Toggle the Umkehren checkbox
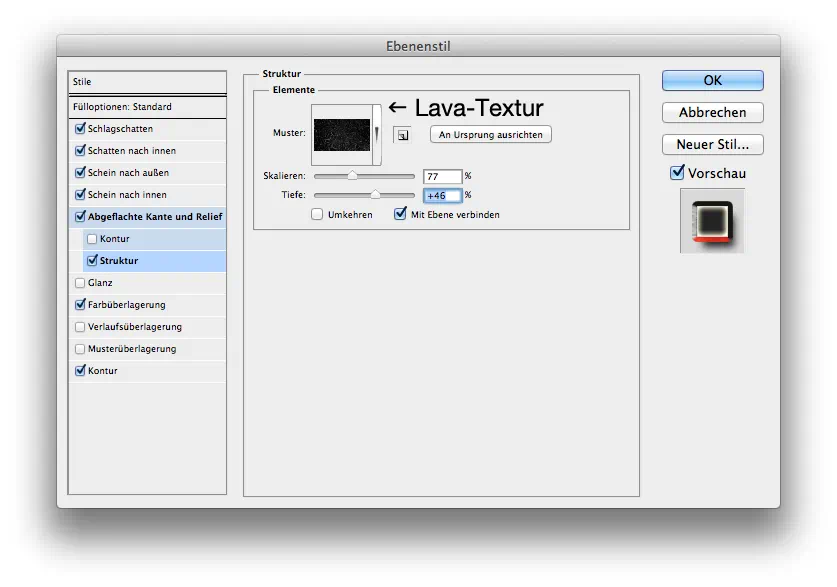Screen dimensions: 837x587 point(315,214)
